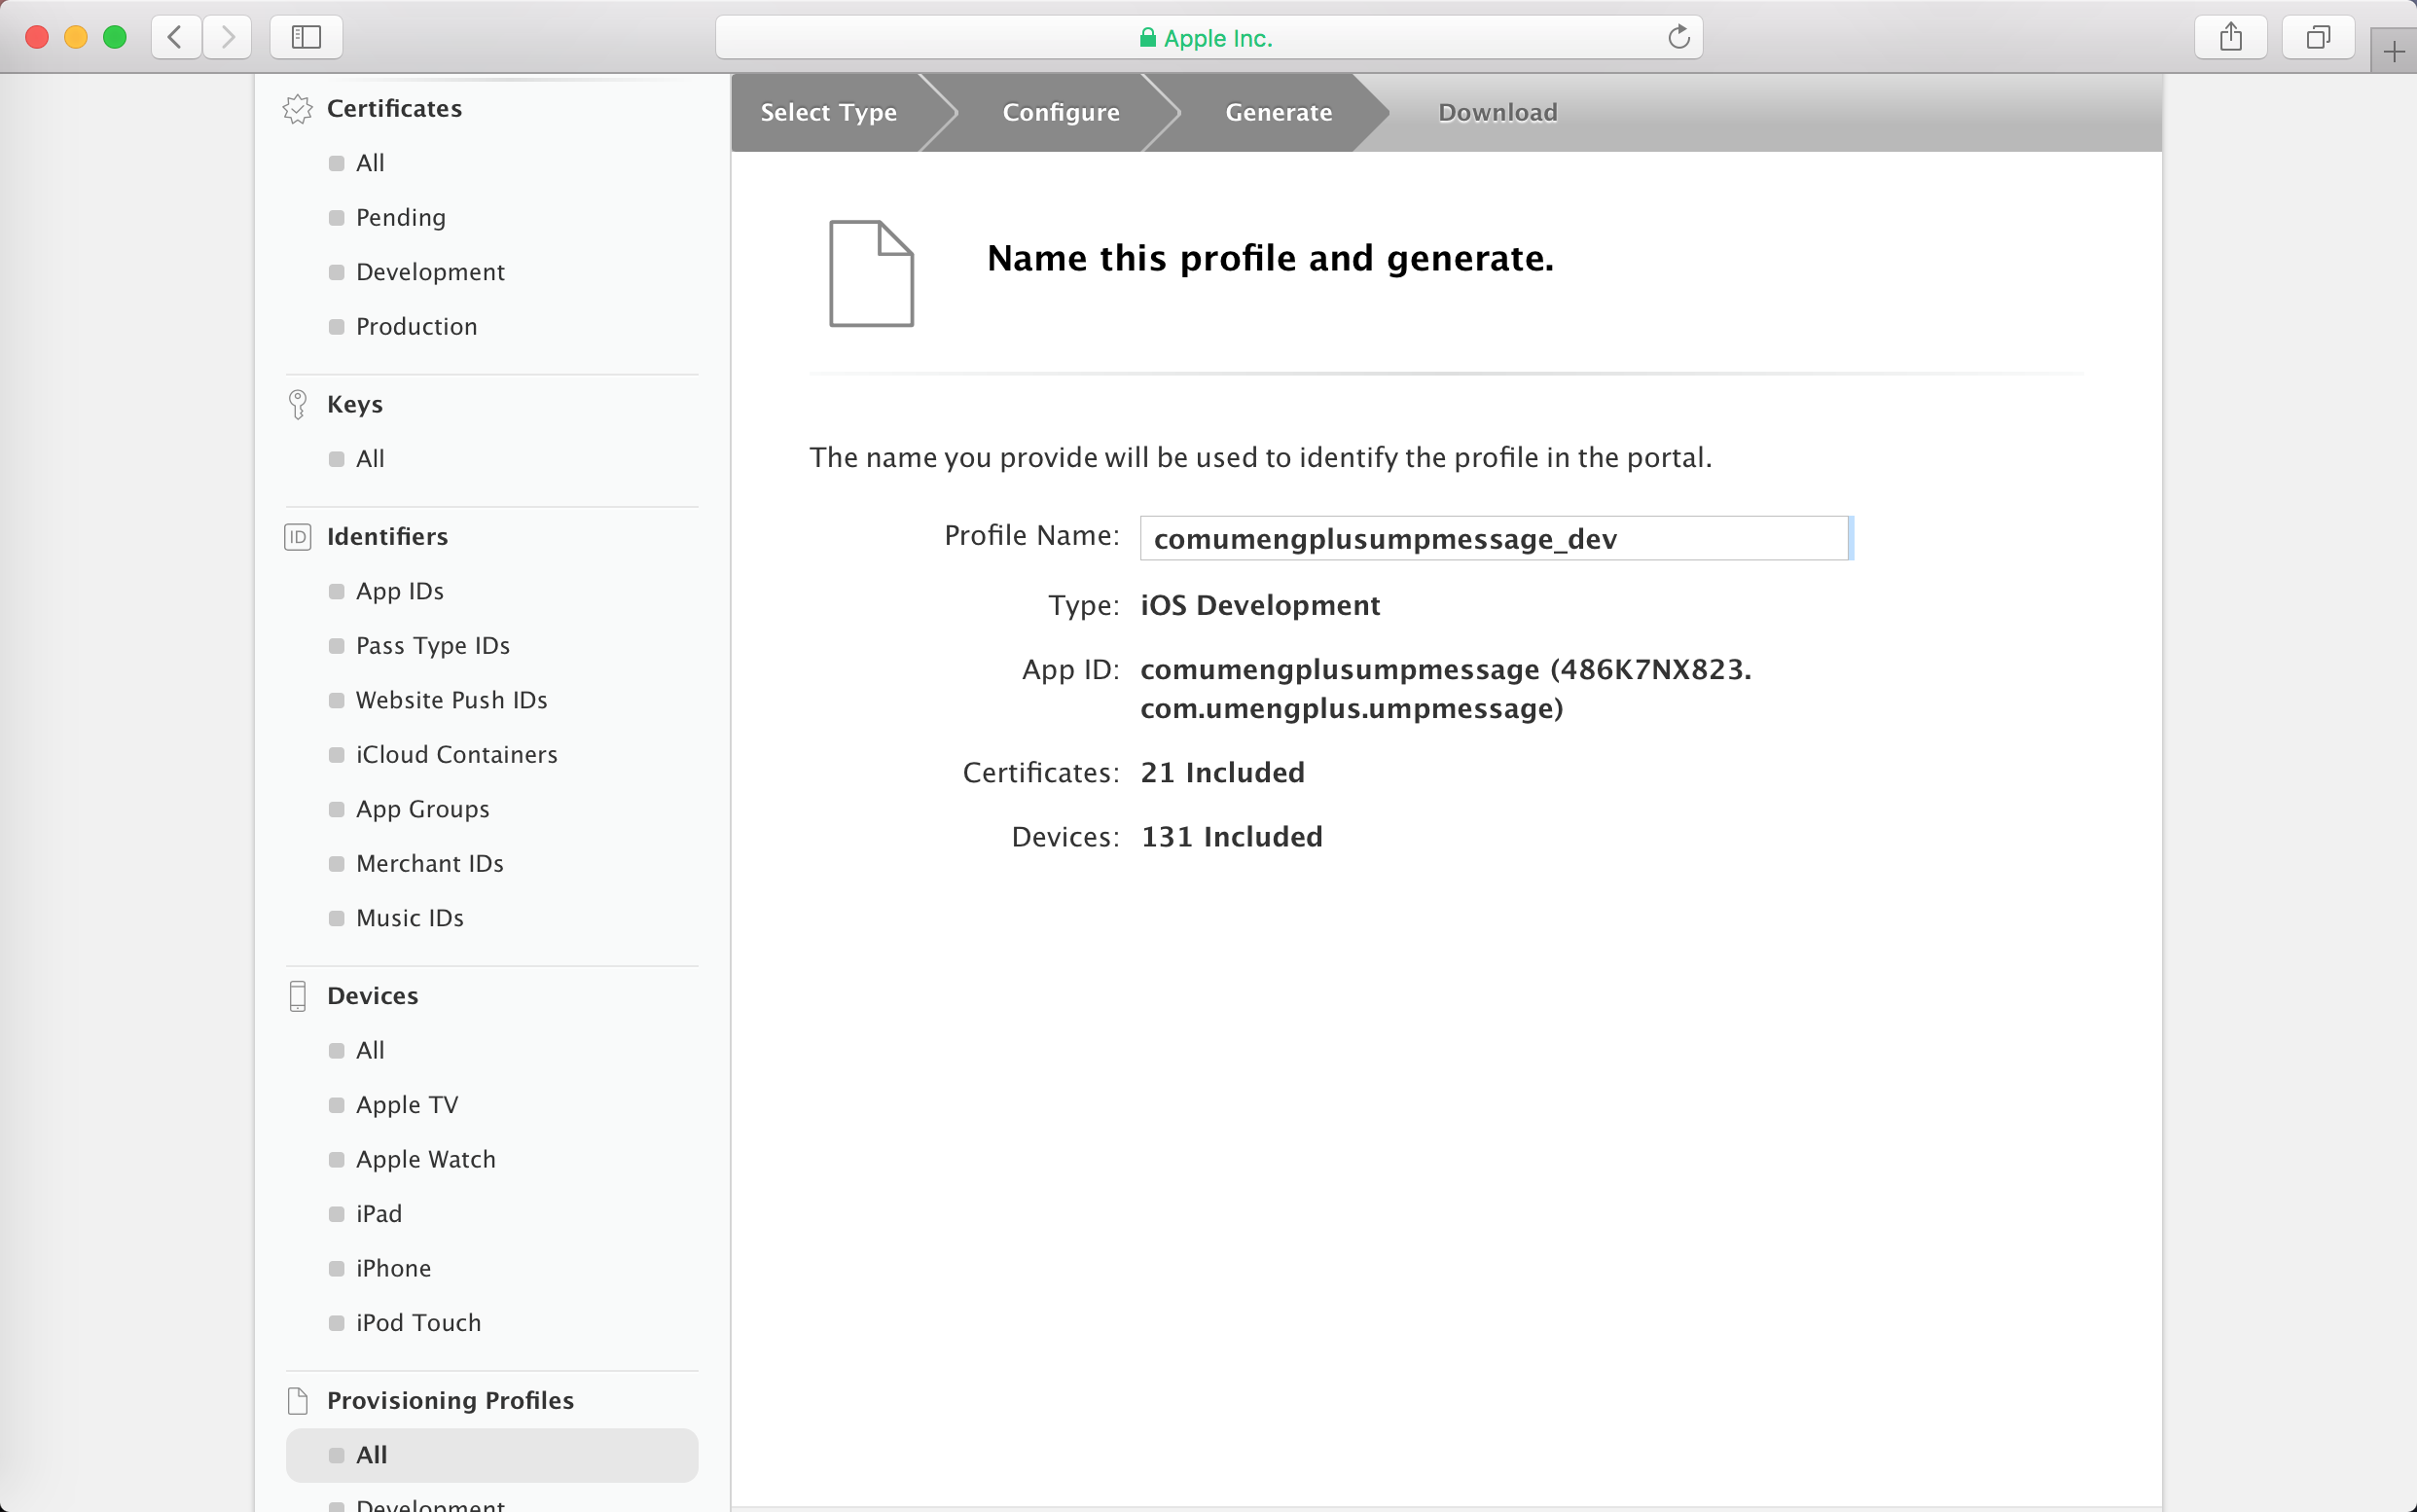Click the 'iOS Development' type value
The height and width of the screenshot is (1512, 2417).
(x=1260, y=605)
